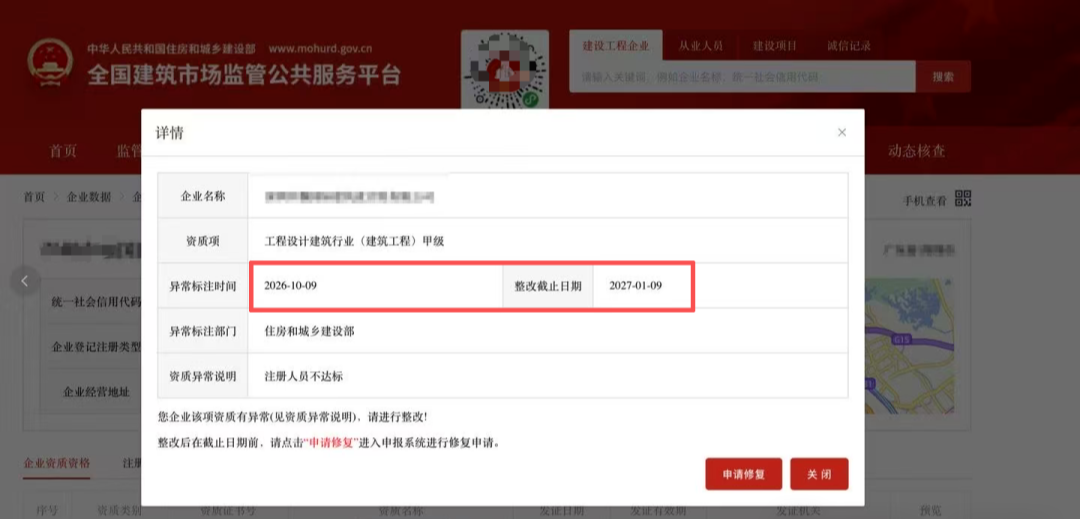The width and height of the screenshot is (1080, 519).
Task: Click the left carousel arrow icon
Action: pos(25,281)
